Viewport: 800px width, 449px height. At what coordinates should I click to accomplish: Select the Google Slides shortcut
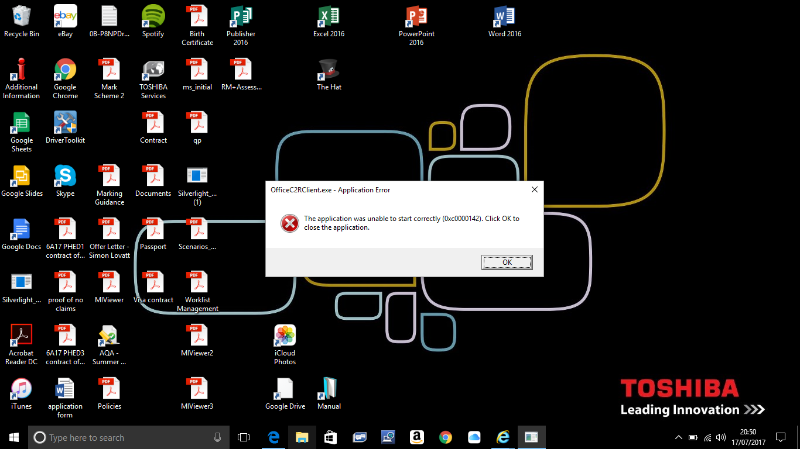point(21,181)
